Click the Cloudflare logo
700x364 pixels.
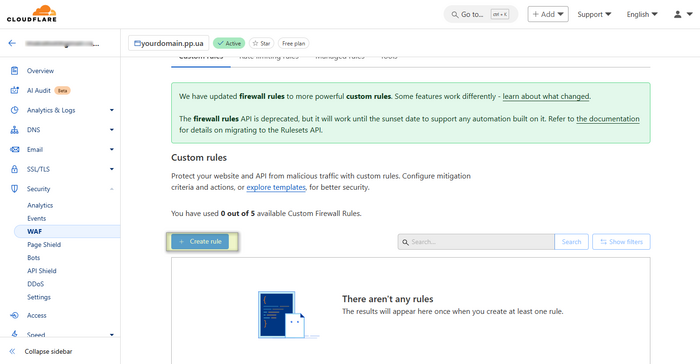click(32, 13)
